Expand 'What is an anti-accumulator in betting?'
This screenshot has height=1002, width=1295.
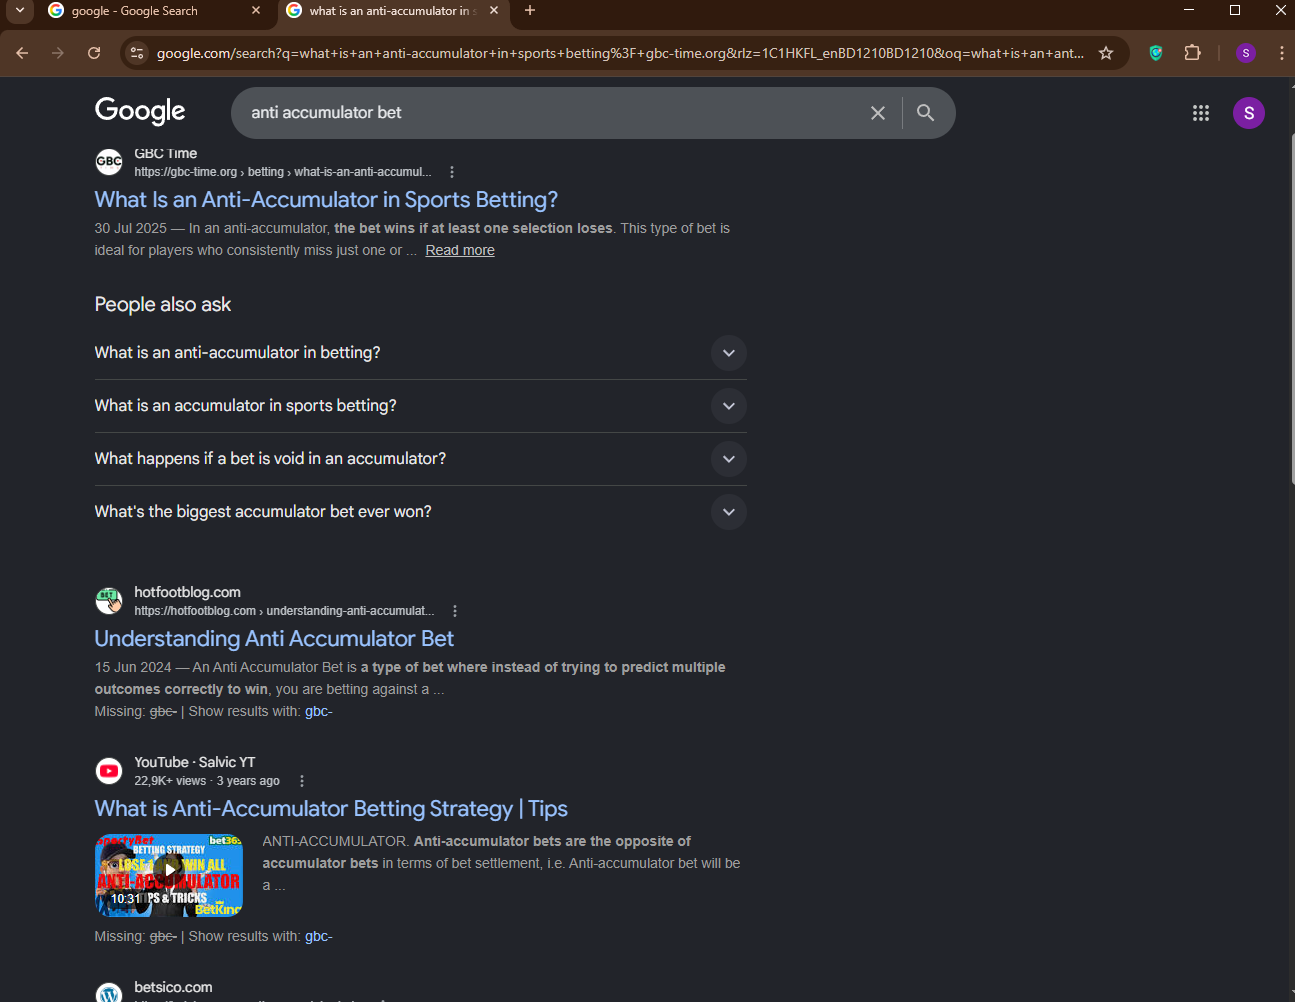pyautogui.click(x=420, y=353)
